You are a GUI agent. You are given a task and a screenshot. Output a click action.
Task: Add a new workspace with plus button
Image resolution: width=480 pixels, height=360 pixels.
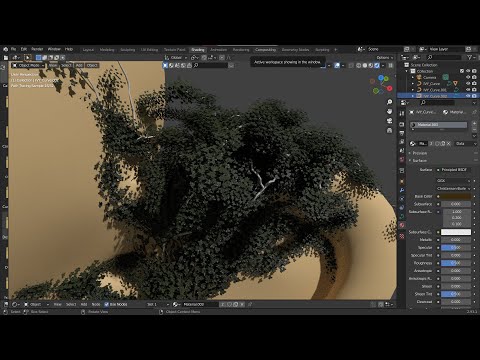(336, 50)
